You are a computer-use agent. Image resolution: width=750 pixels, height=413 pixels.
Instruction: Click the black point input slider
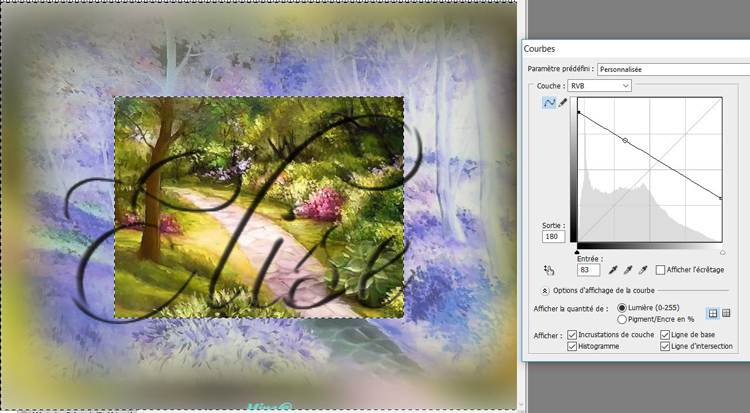click(577, 252)
